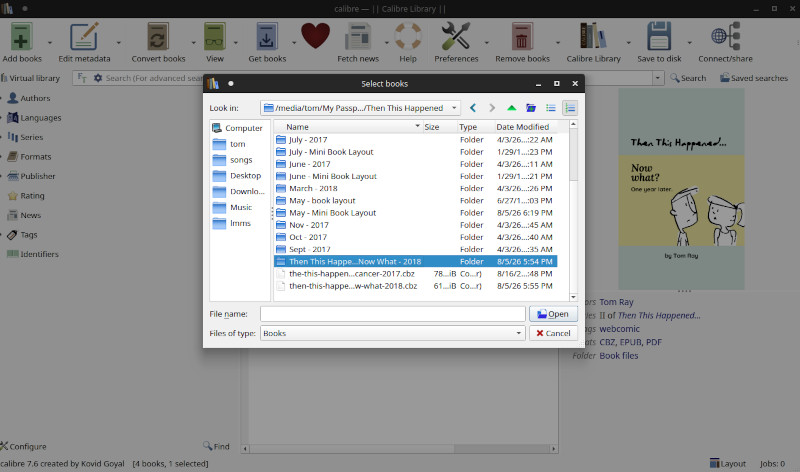Click the Tom Ray author link
This screenshot has height=472, width=800.
(616, 302)
